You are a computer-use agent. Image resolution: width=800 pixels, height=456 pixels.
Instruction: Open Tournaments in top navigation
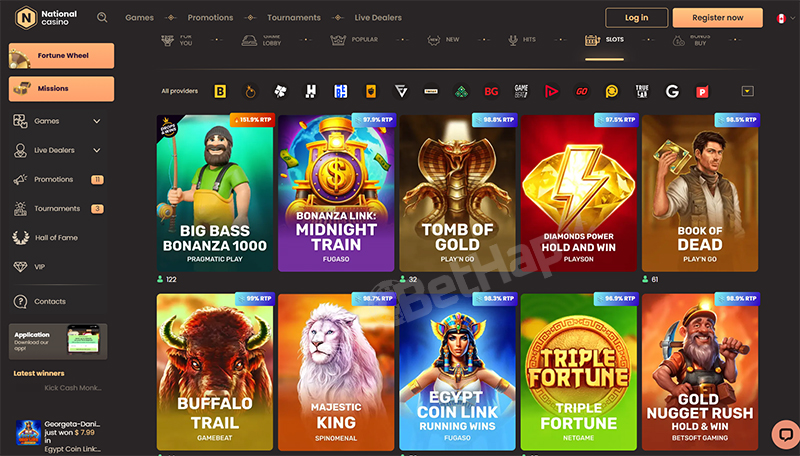tap(294, 18)
